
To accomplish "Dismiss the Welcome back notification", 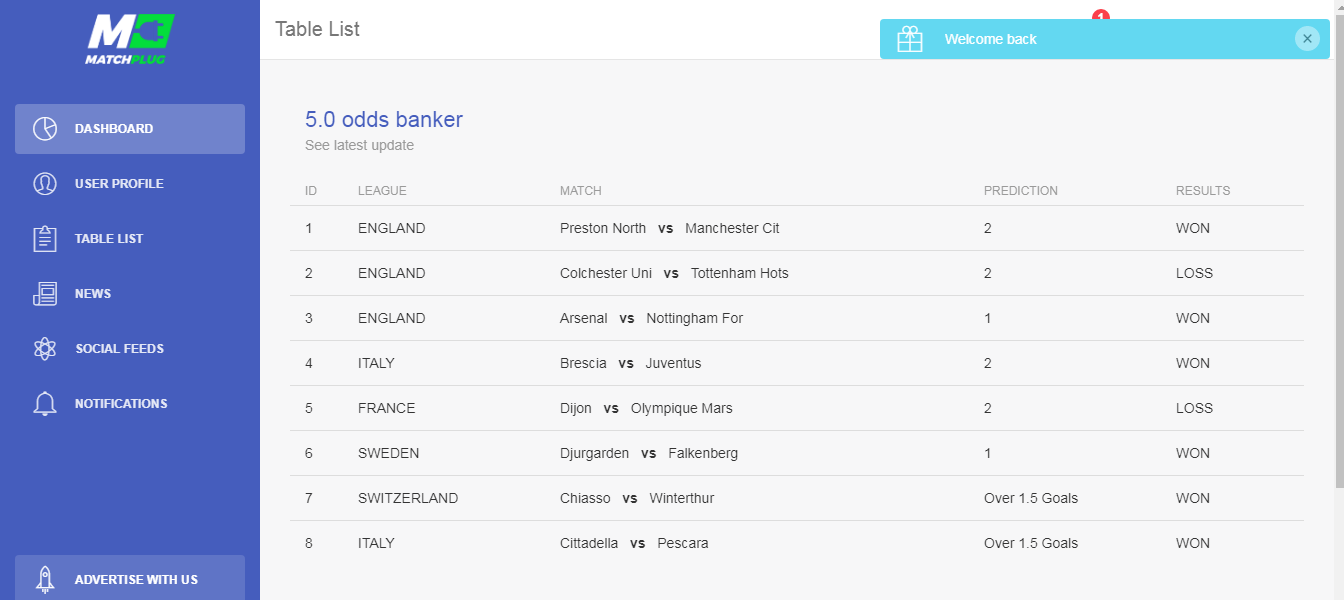I will click(x=1307, y=39).
